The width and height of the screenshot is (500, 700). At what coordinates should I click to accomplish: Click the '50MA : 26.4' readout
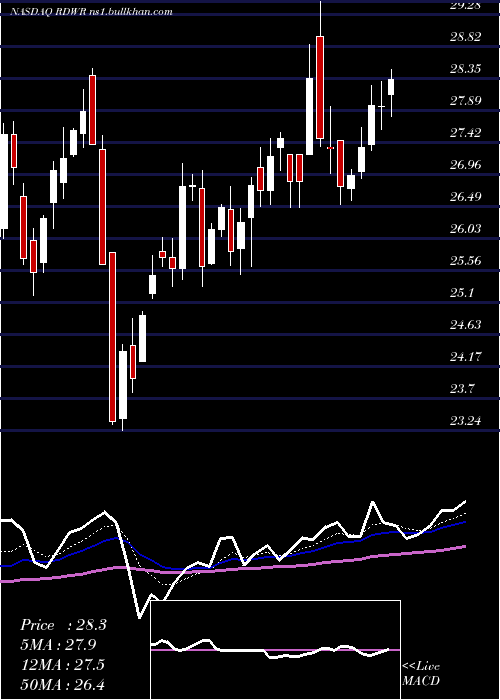(x=62, y=684)
